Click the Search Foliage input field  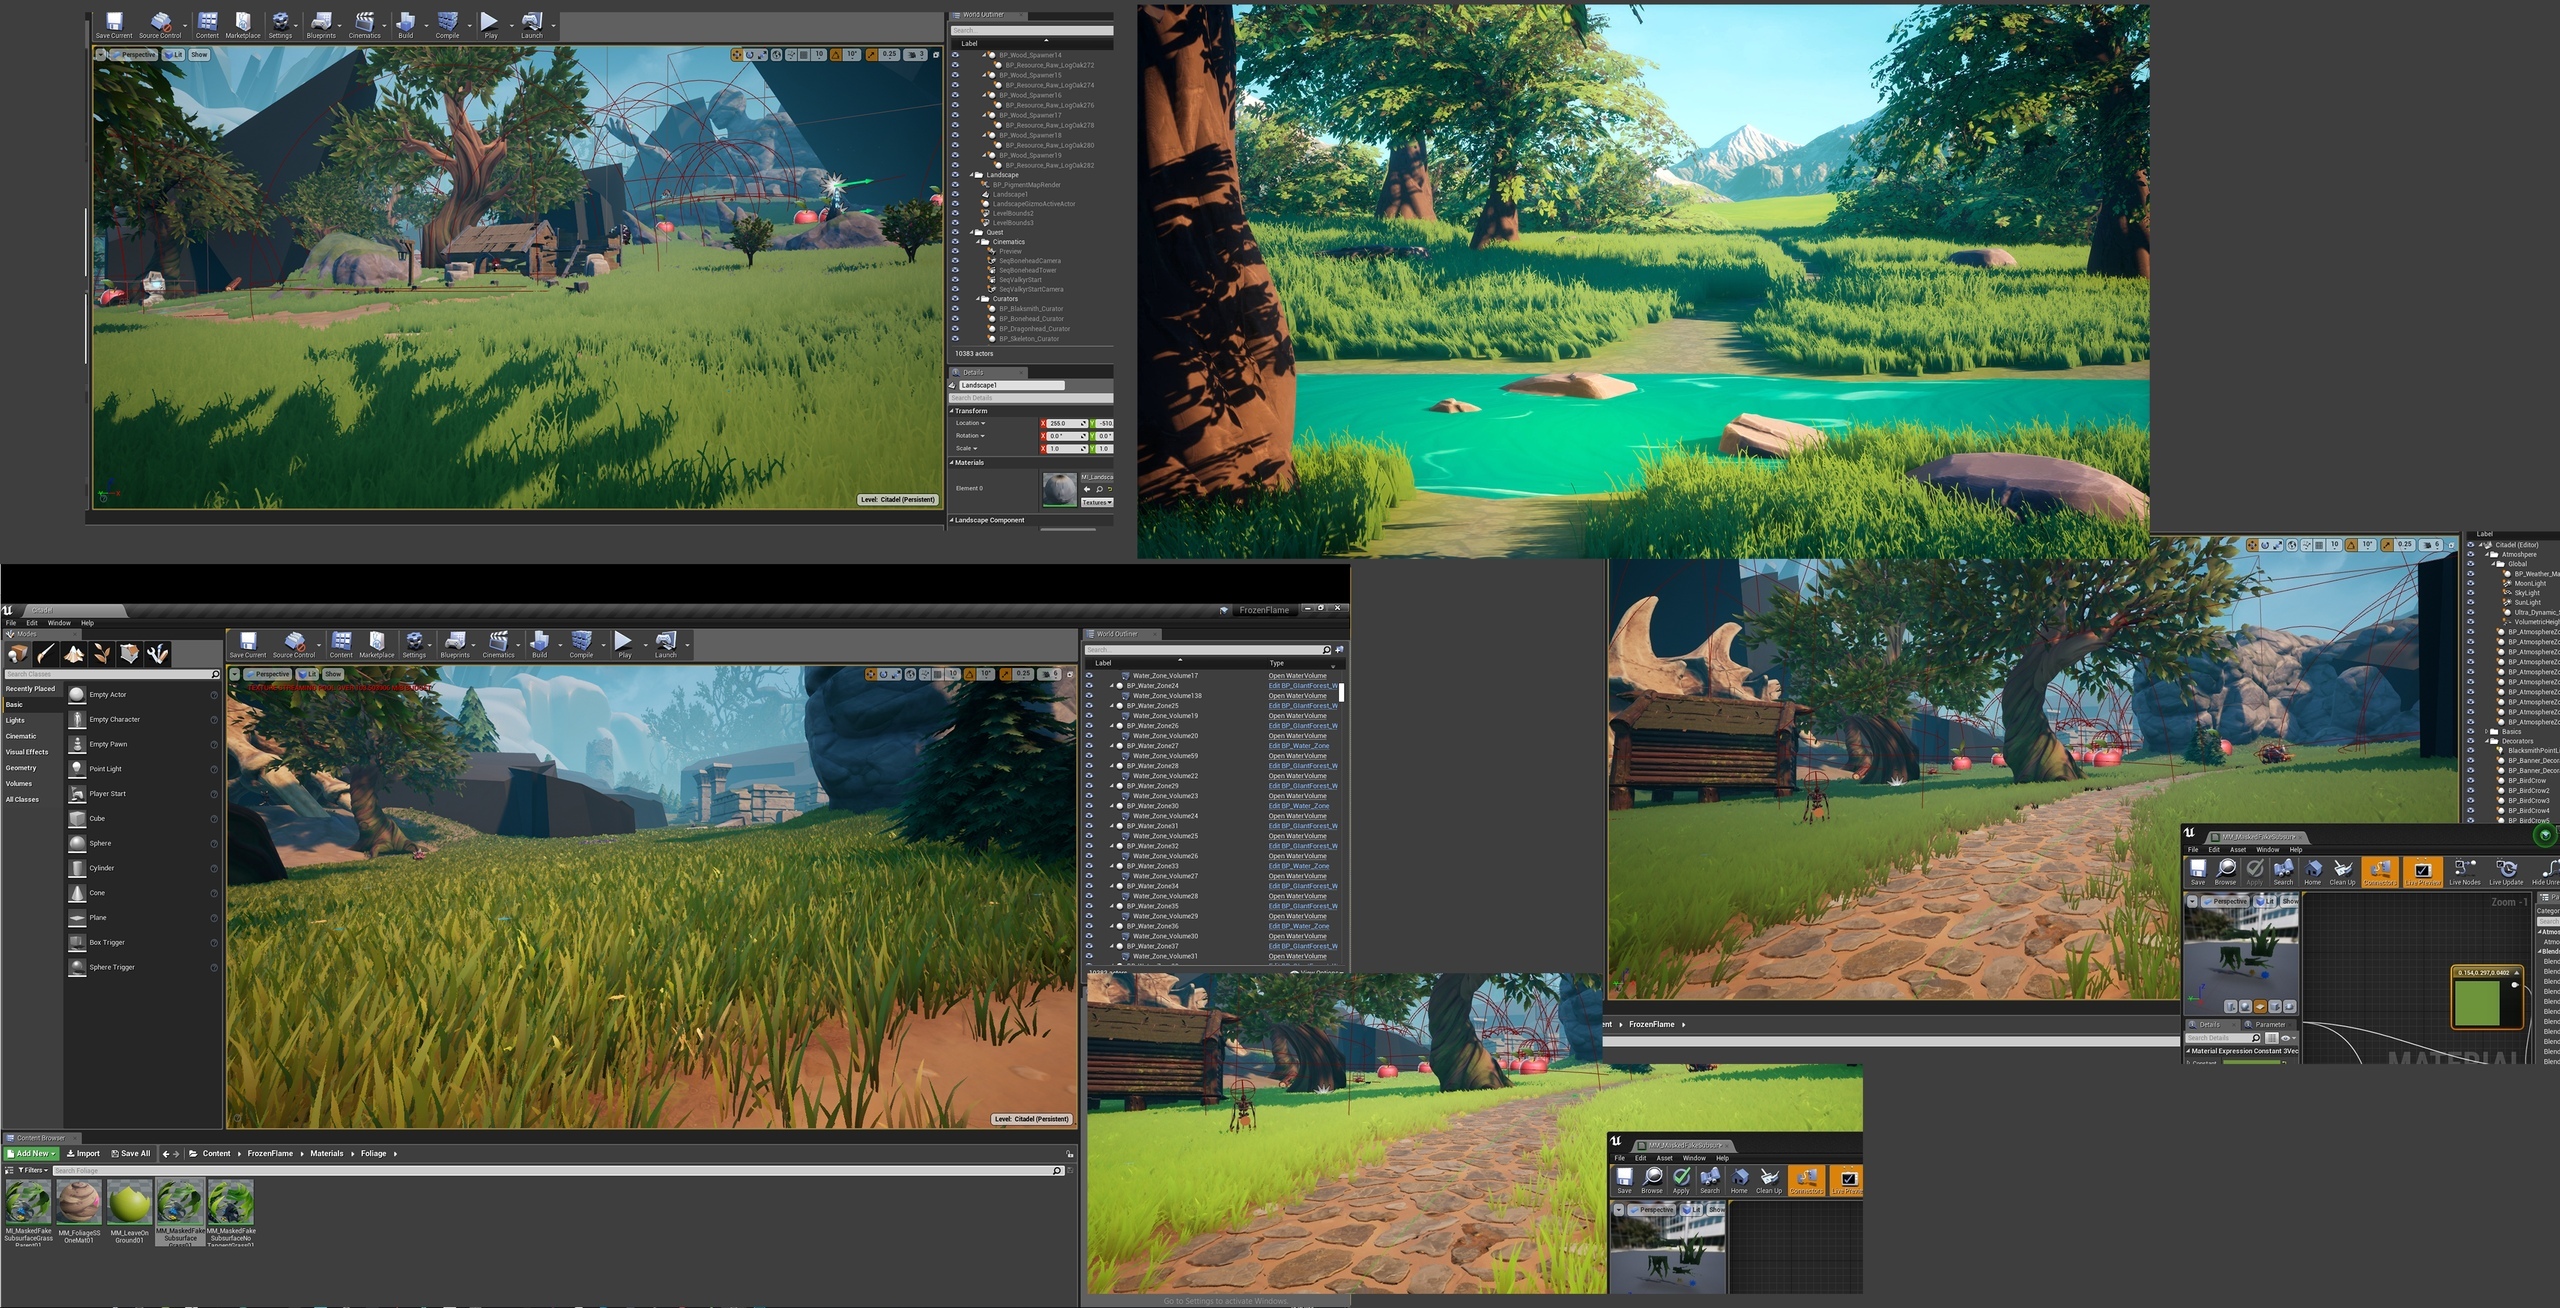557,1170
